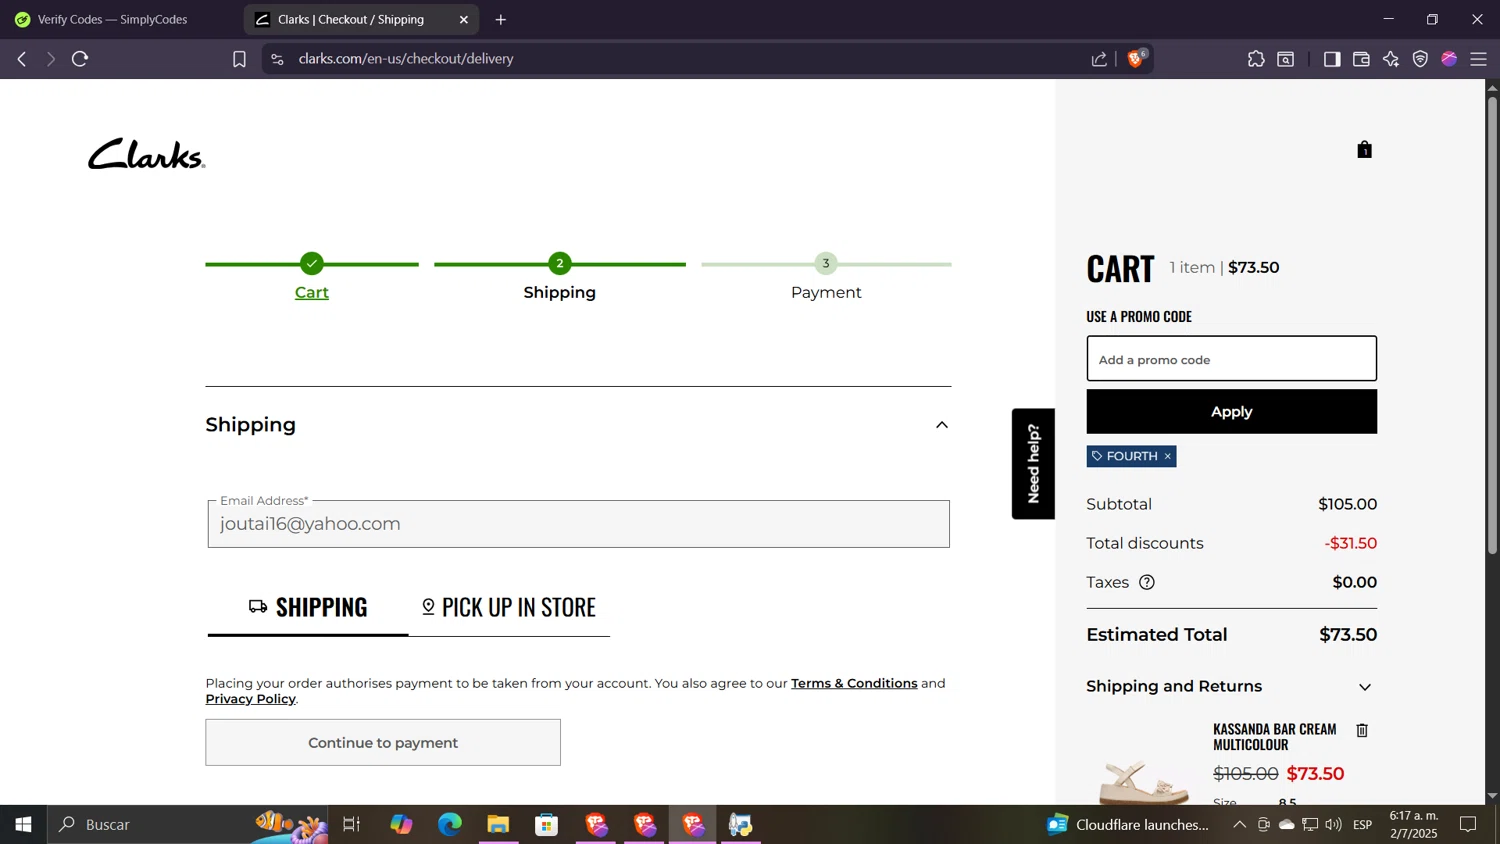1500x844 pixels.
Task: Close the Clarks Checkout tab
Action: point(464,20)
